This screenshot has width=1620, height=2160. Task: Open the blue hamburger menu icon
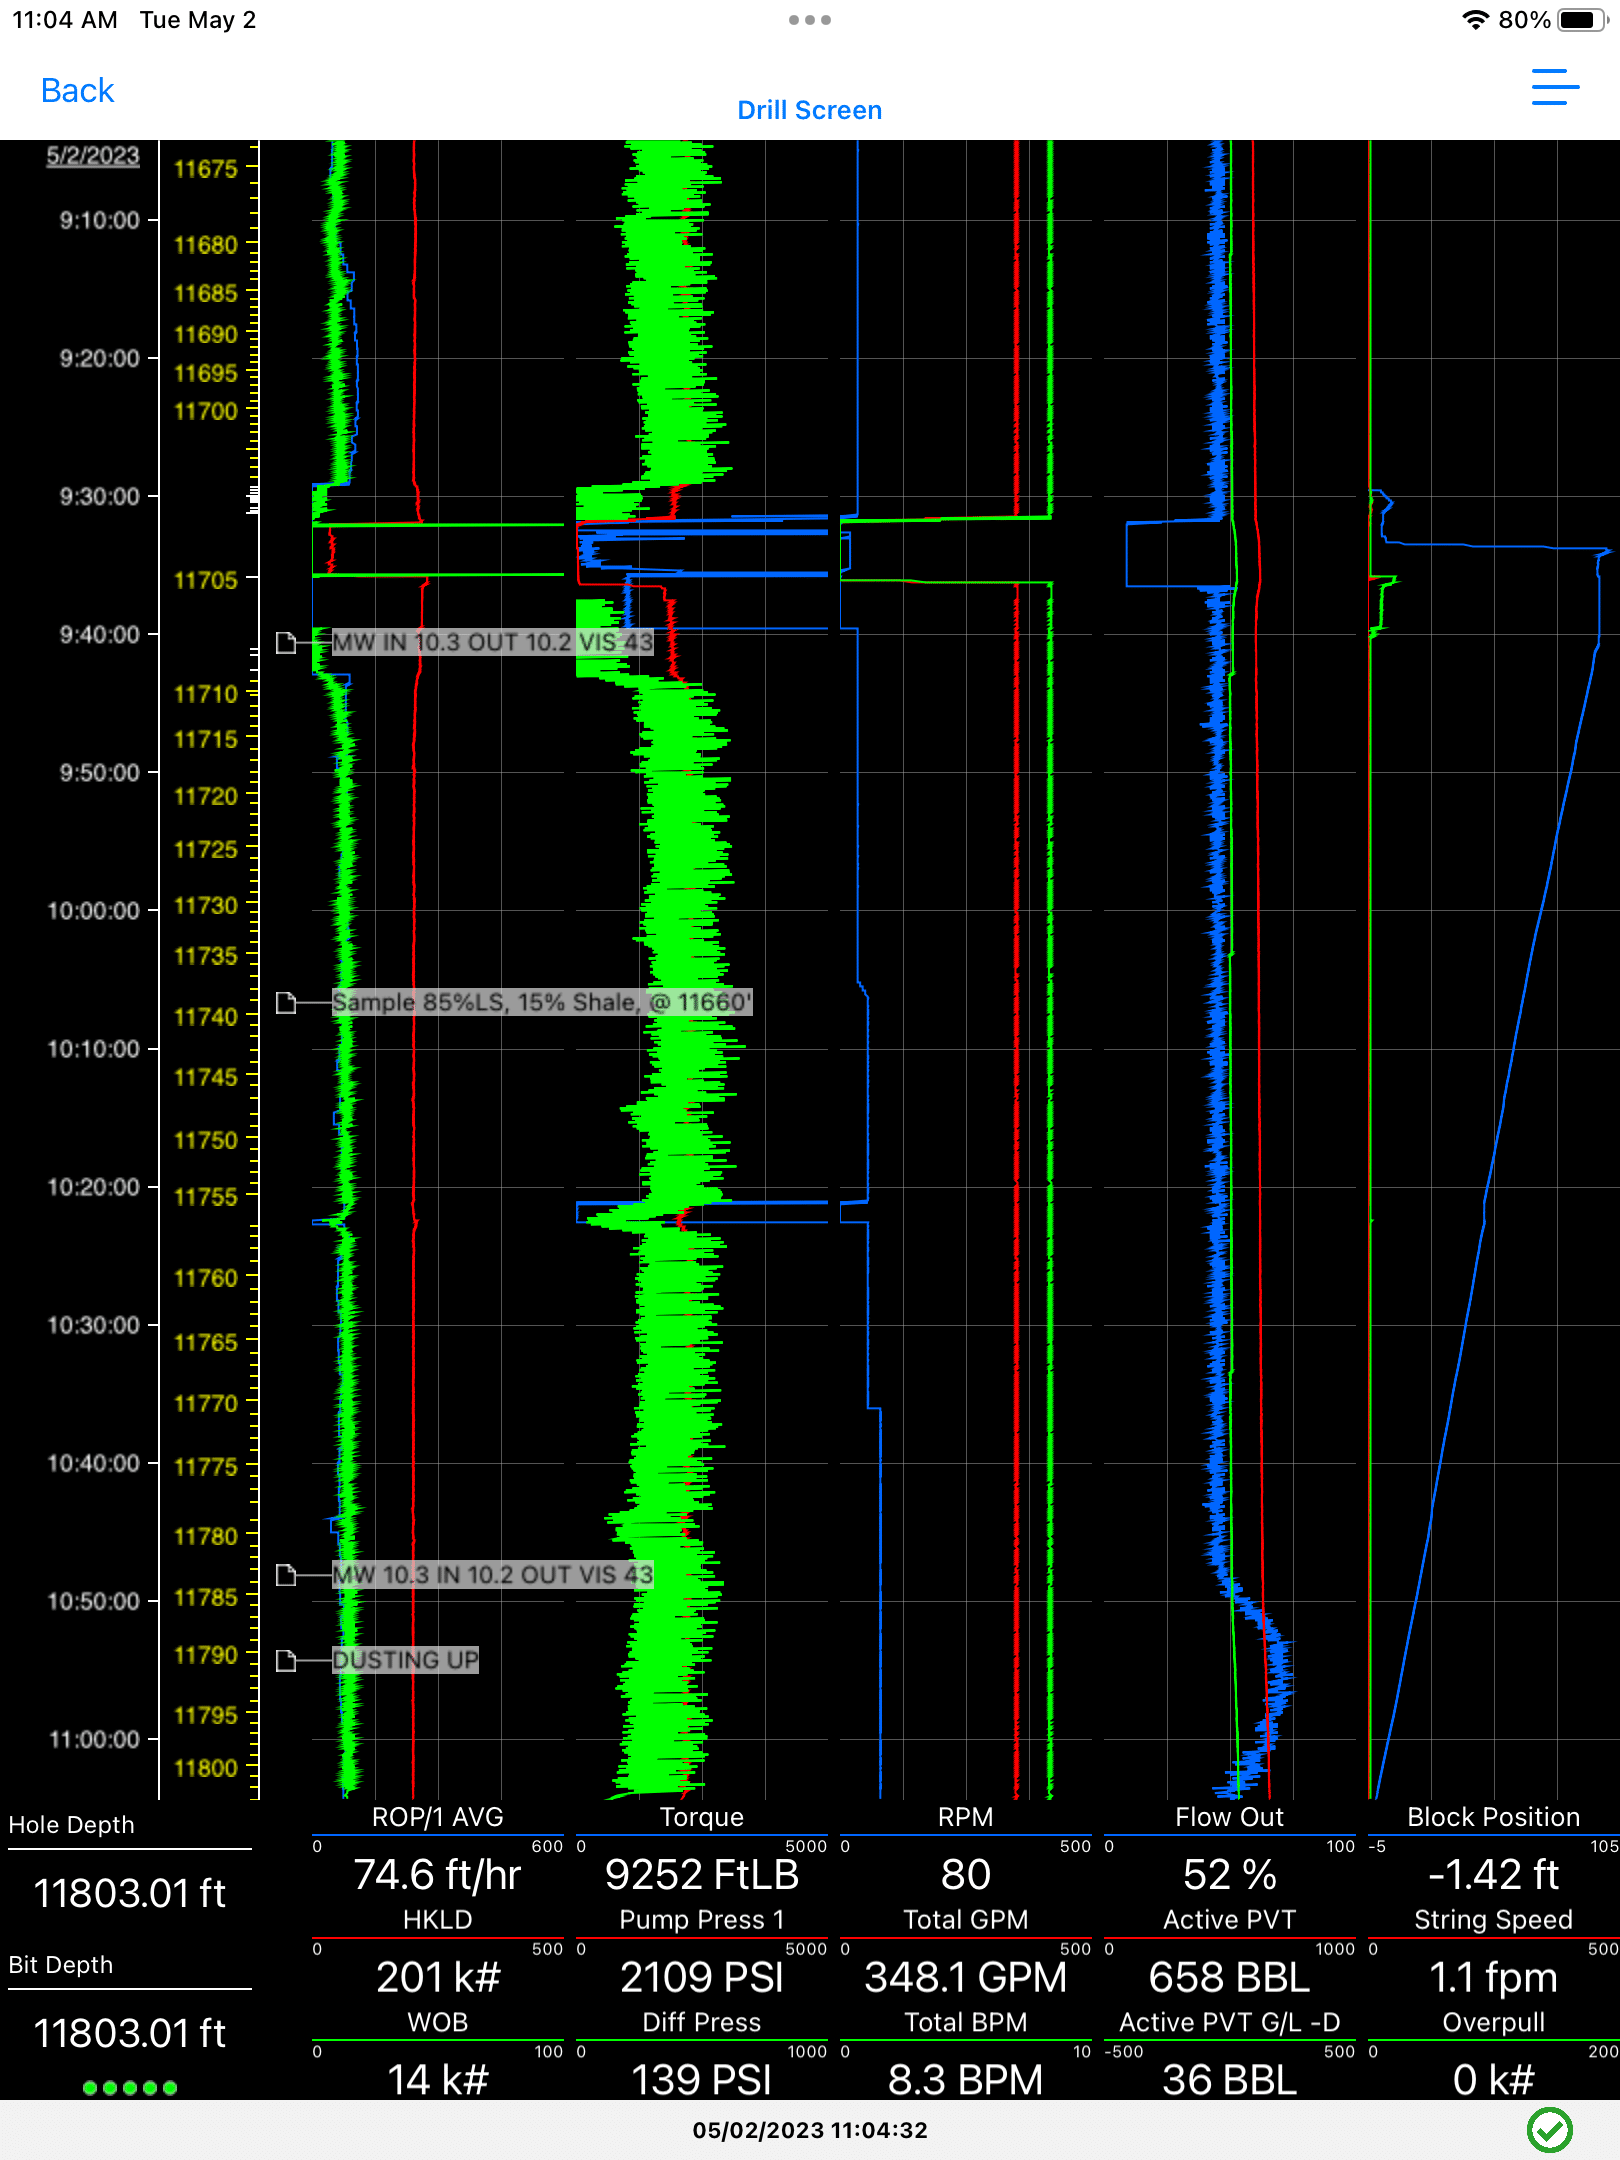[x=1556, y=89]
